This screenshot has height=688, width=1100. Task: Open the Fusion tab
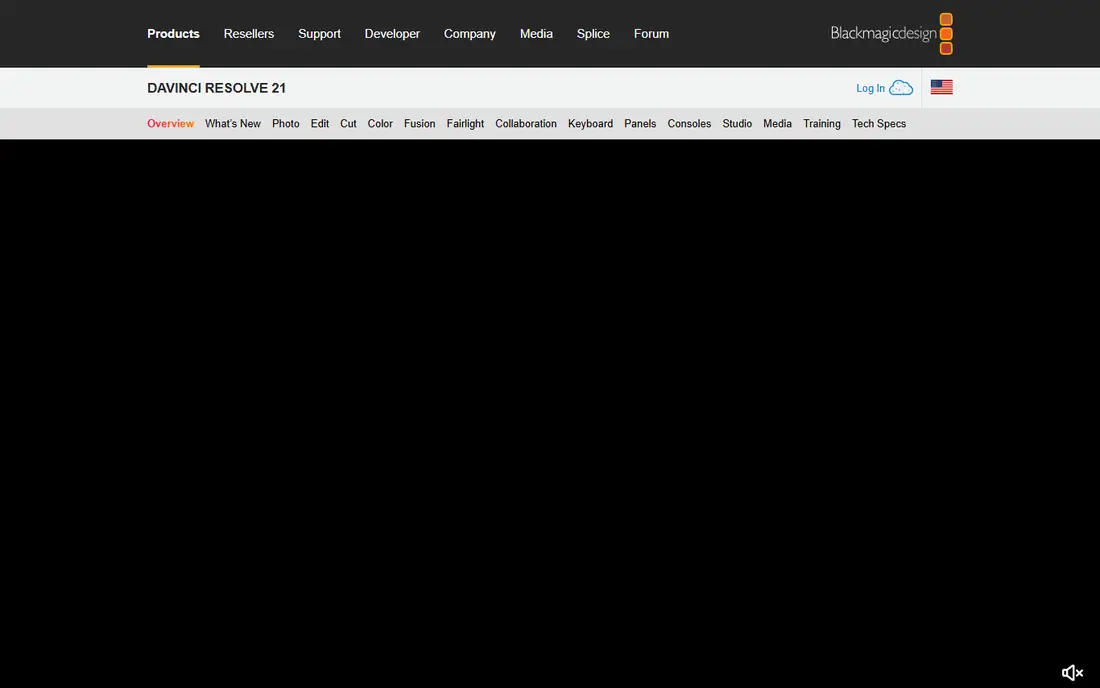pos(420,123)
